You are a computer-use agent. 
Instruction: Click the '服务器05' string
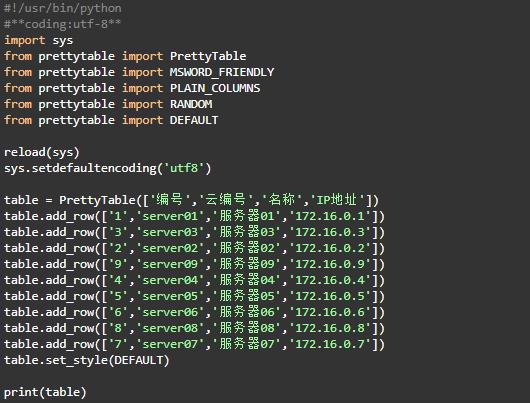[x=247, y=296]
